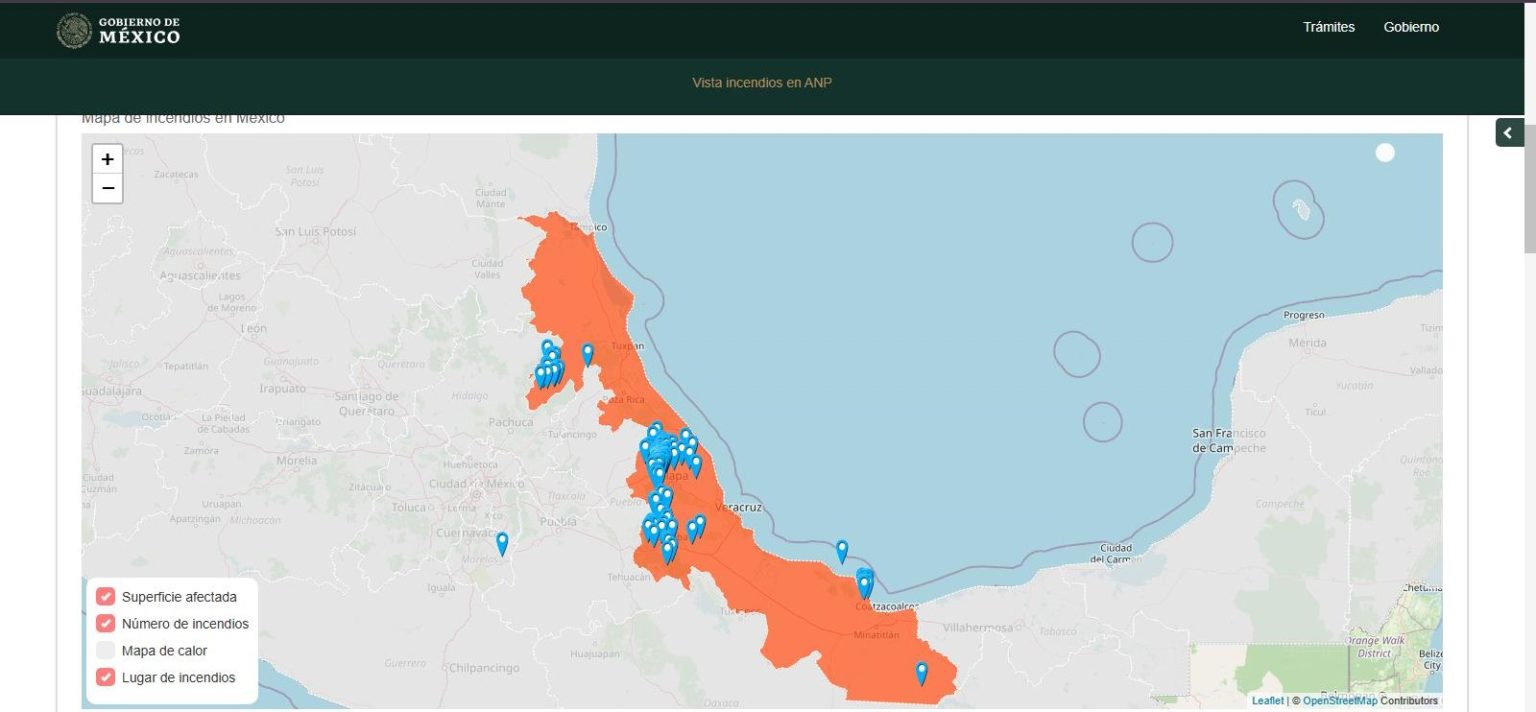1536x712 pixels.
Task: Open the OpenStreetMap contributors link
Action: coord(1340,701)
